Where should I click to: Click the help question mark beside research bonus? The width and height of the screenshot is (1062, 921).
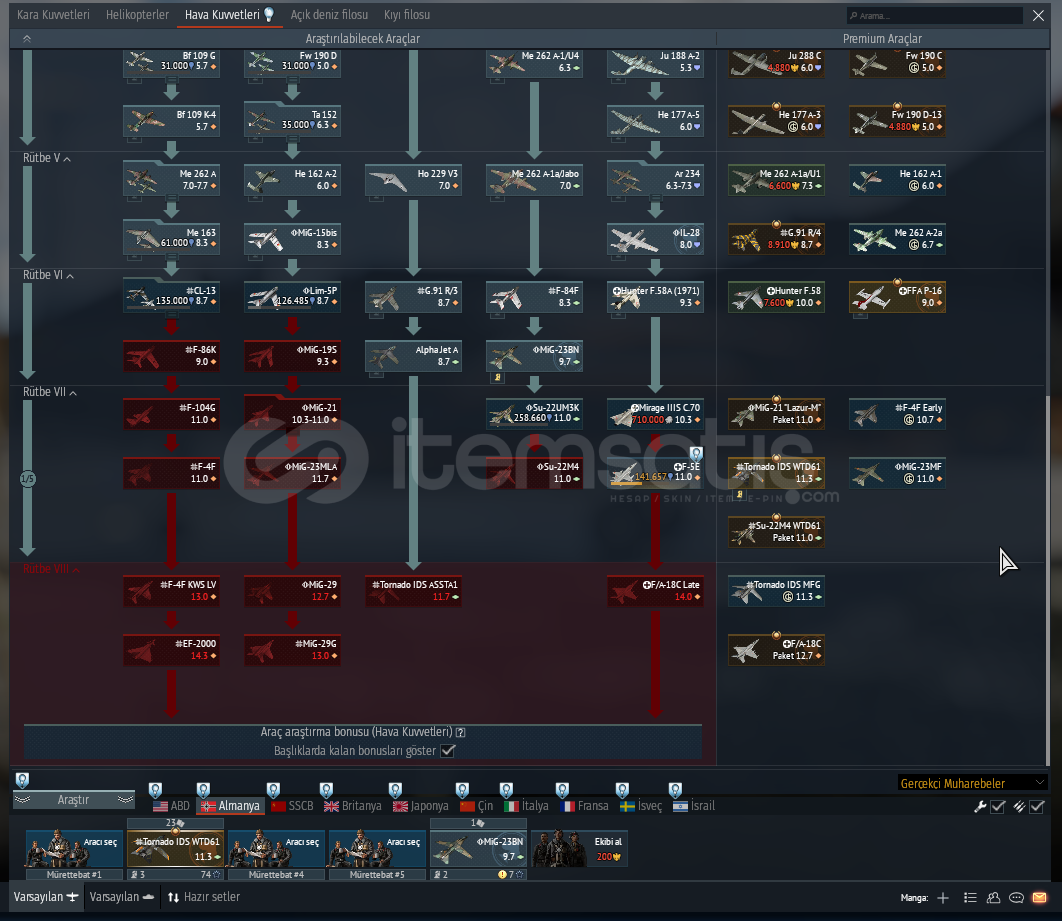(461, 732)
